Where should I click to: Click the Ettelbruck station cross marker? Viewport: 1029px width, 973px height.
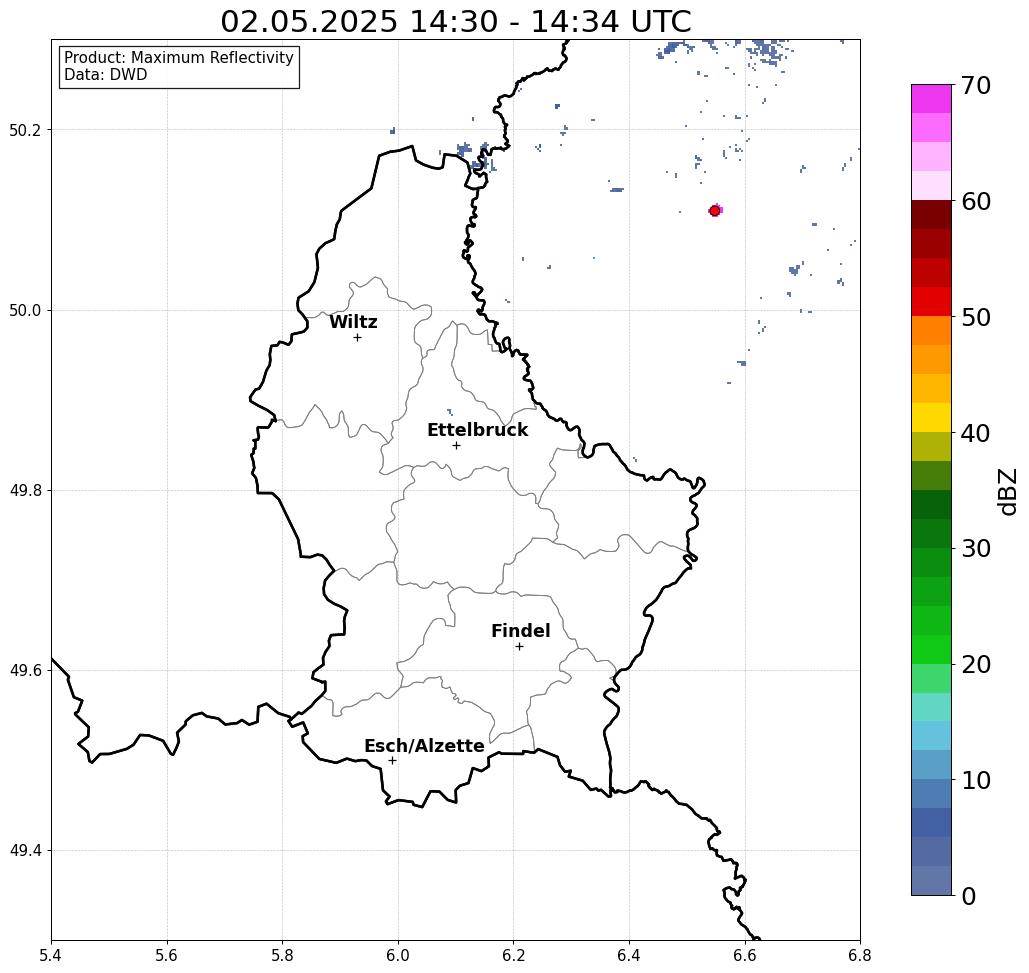[x=457, y=445]
